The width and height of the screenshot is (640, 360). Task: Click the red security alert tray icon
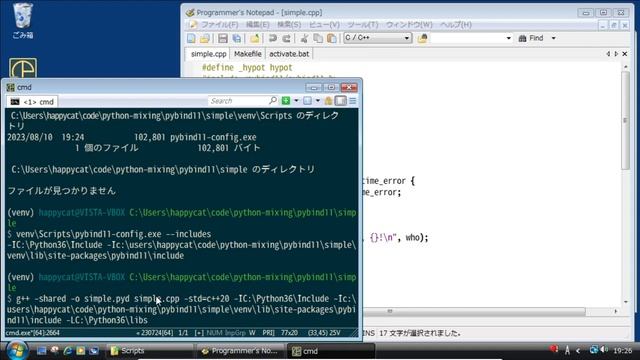[x=553, y=349]
